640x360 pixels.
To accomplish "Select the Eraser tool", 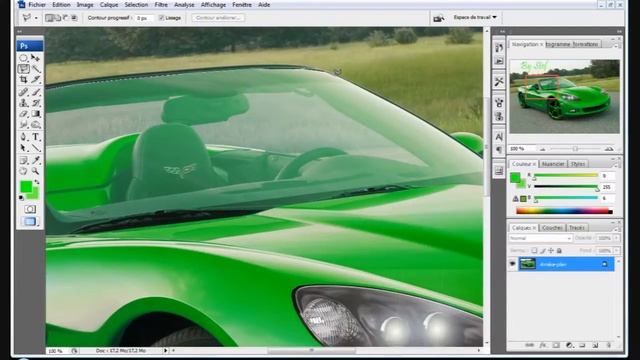I will [x=23, y=114].
